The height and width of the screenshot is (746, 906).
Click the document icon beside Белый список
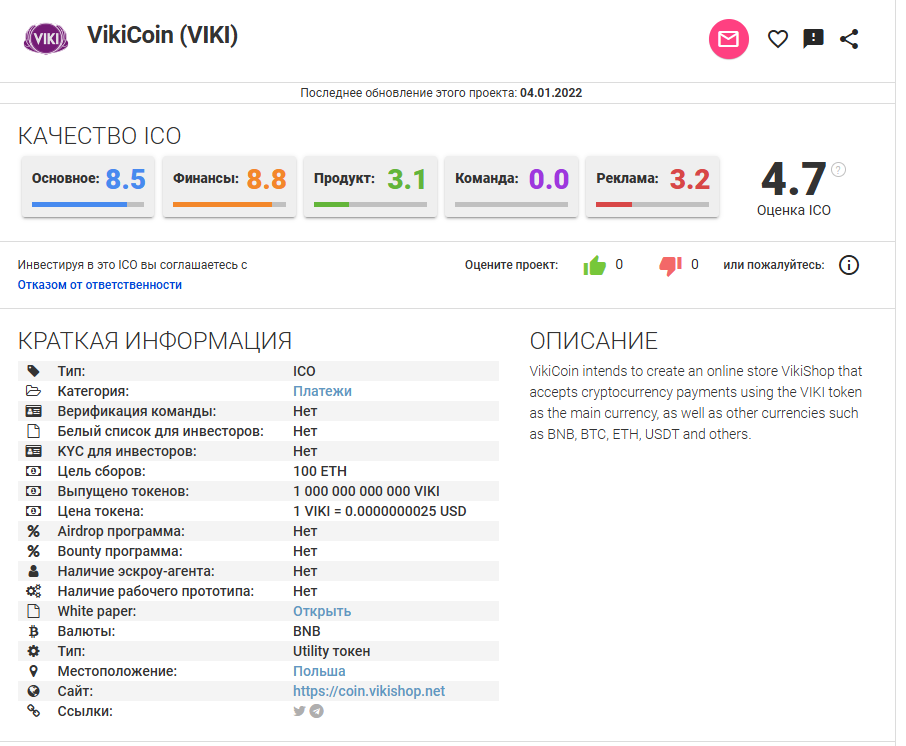pos(34,431)
